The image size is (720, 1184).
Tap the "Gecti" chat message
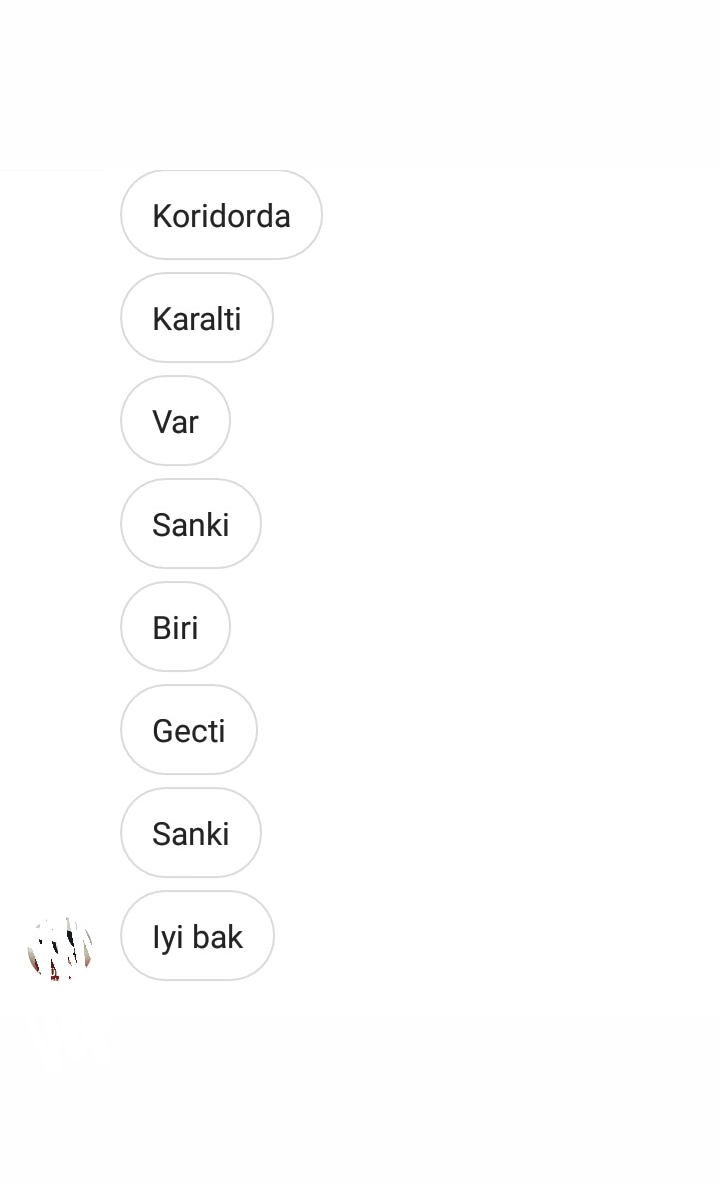[188, 730]
